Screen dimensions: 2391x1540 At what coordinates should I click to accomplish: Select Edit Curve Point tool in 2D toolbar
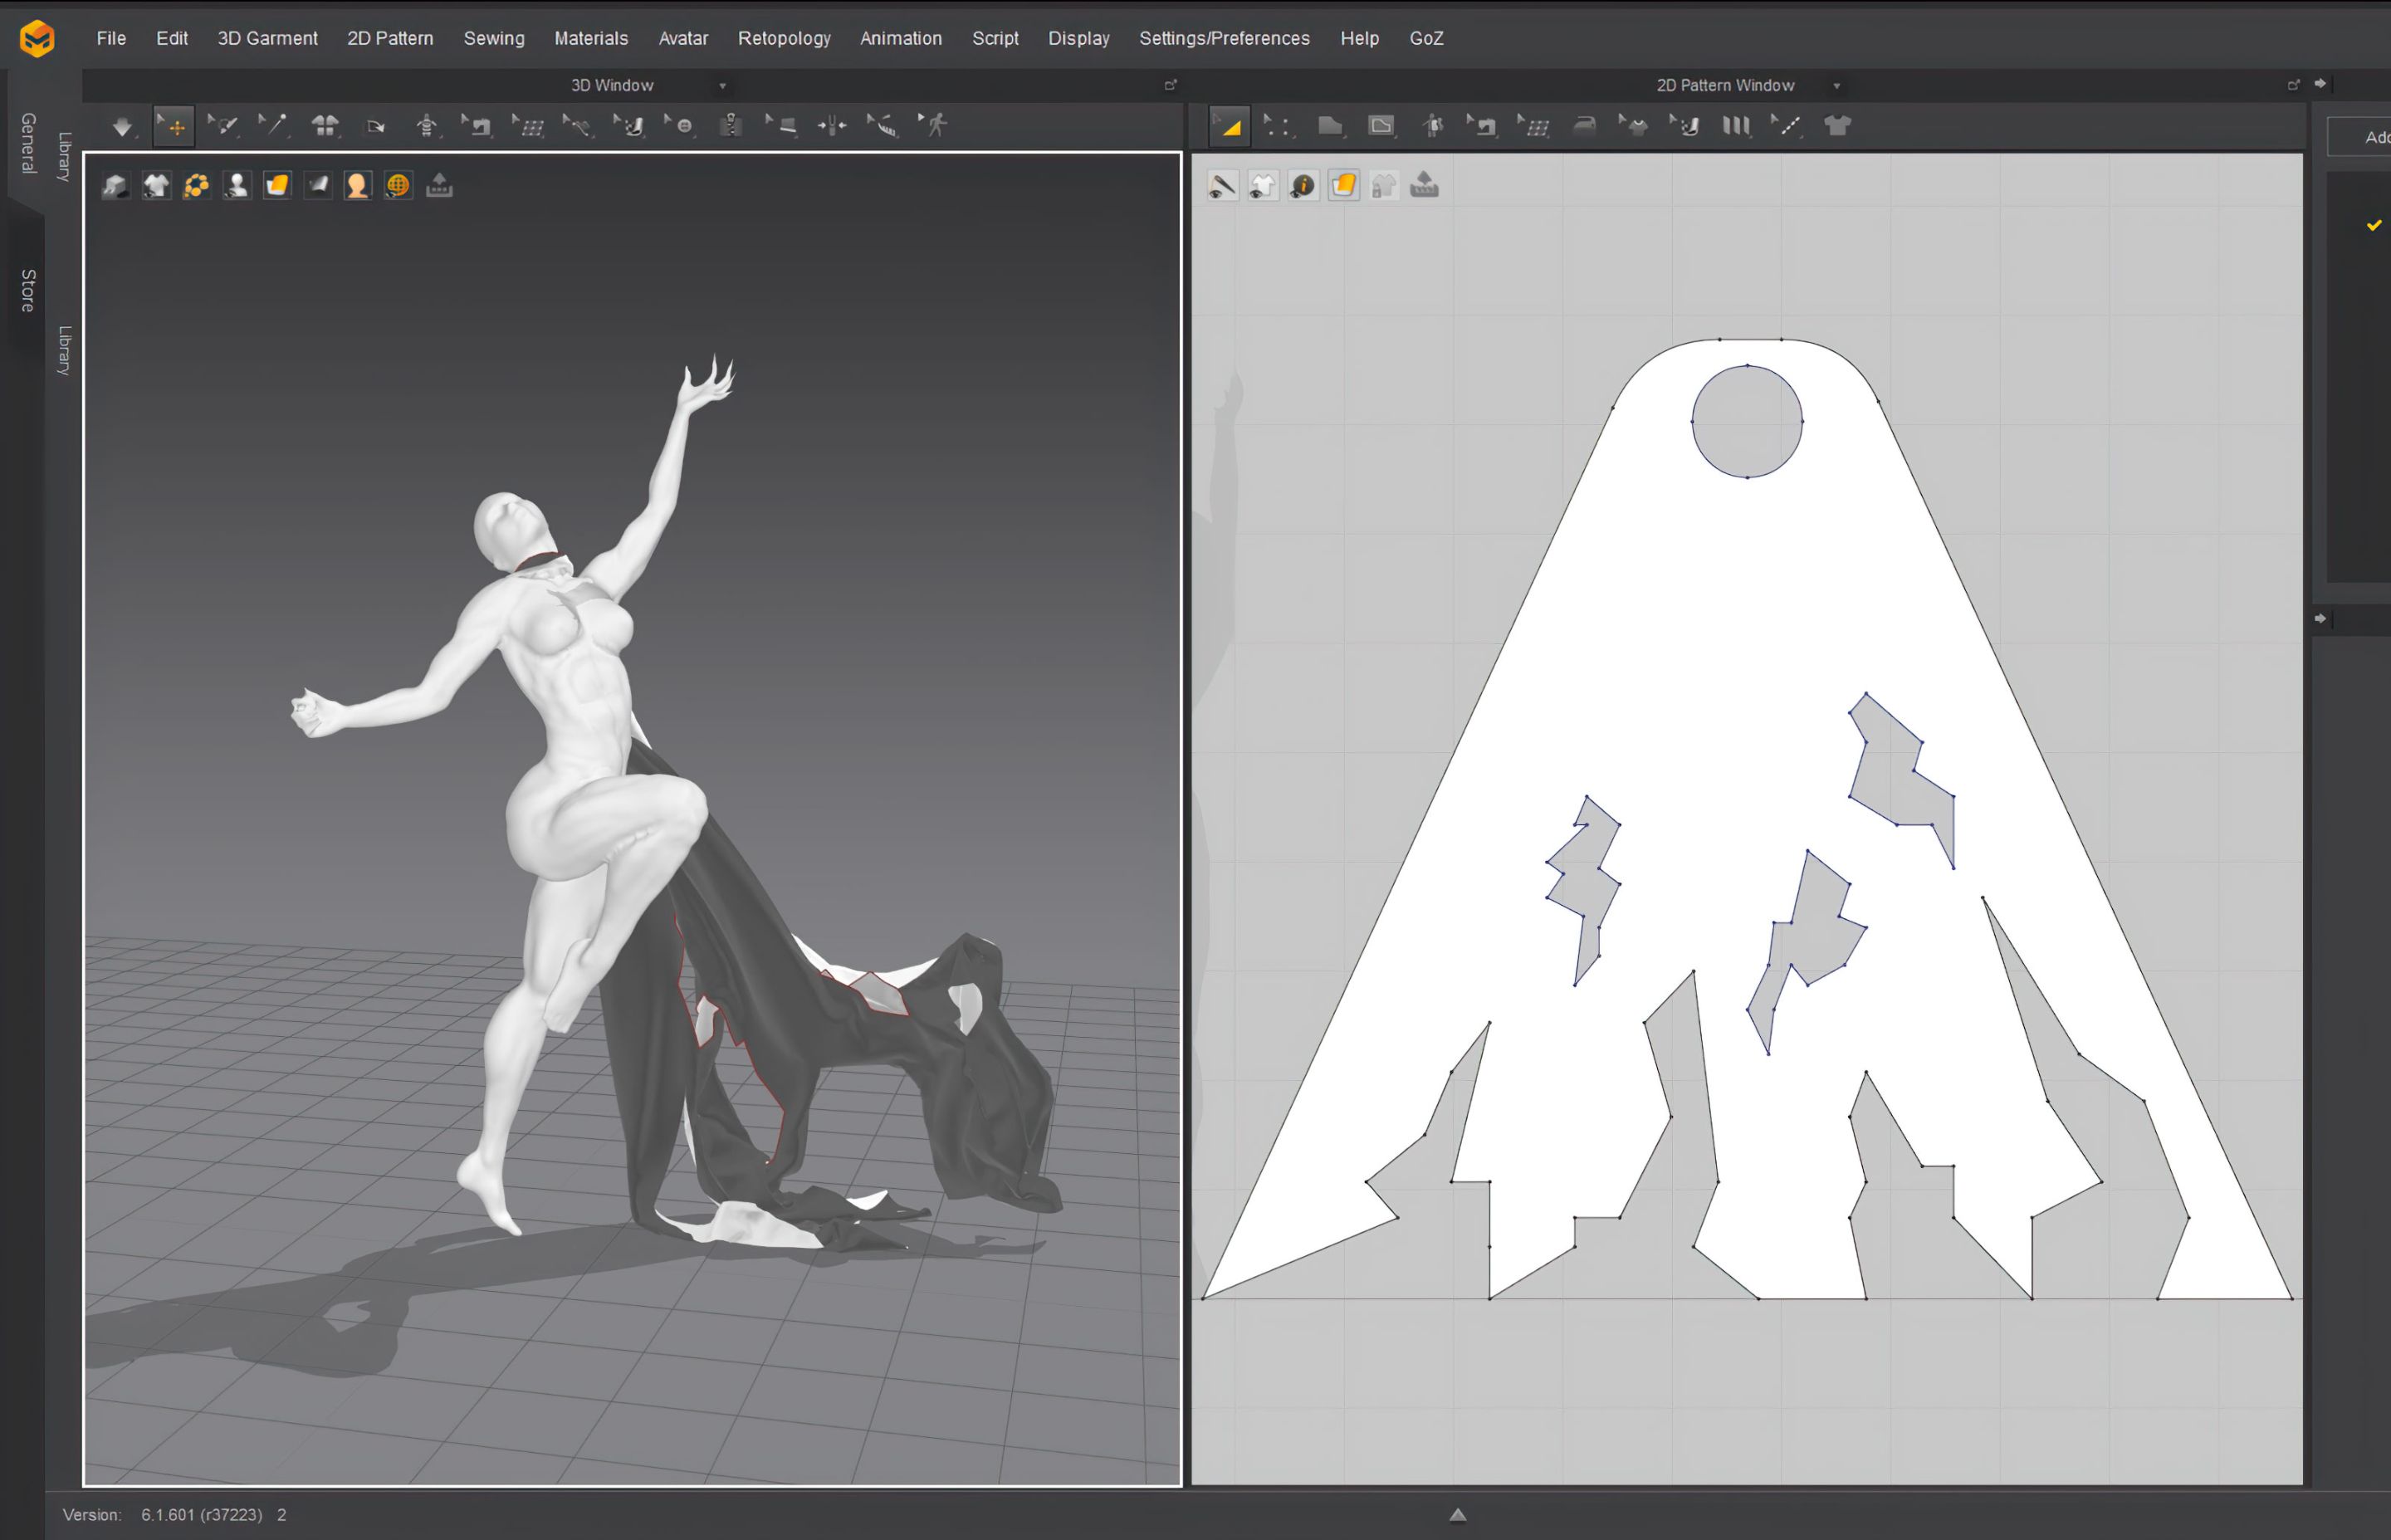(x=1279, y=126)
